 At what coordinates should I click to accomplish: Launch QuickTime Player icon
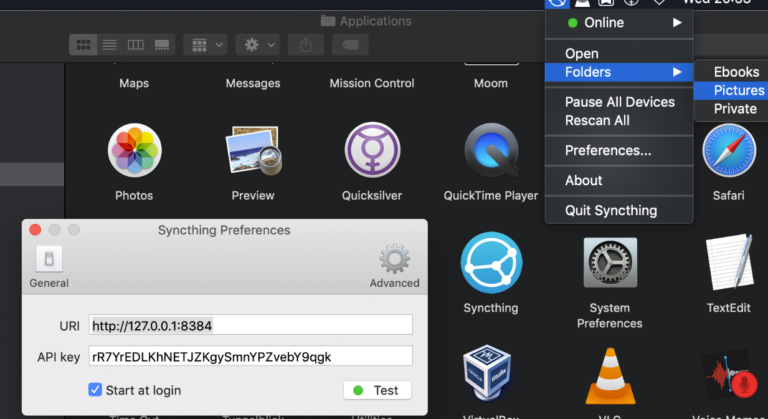click(490, 151)
